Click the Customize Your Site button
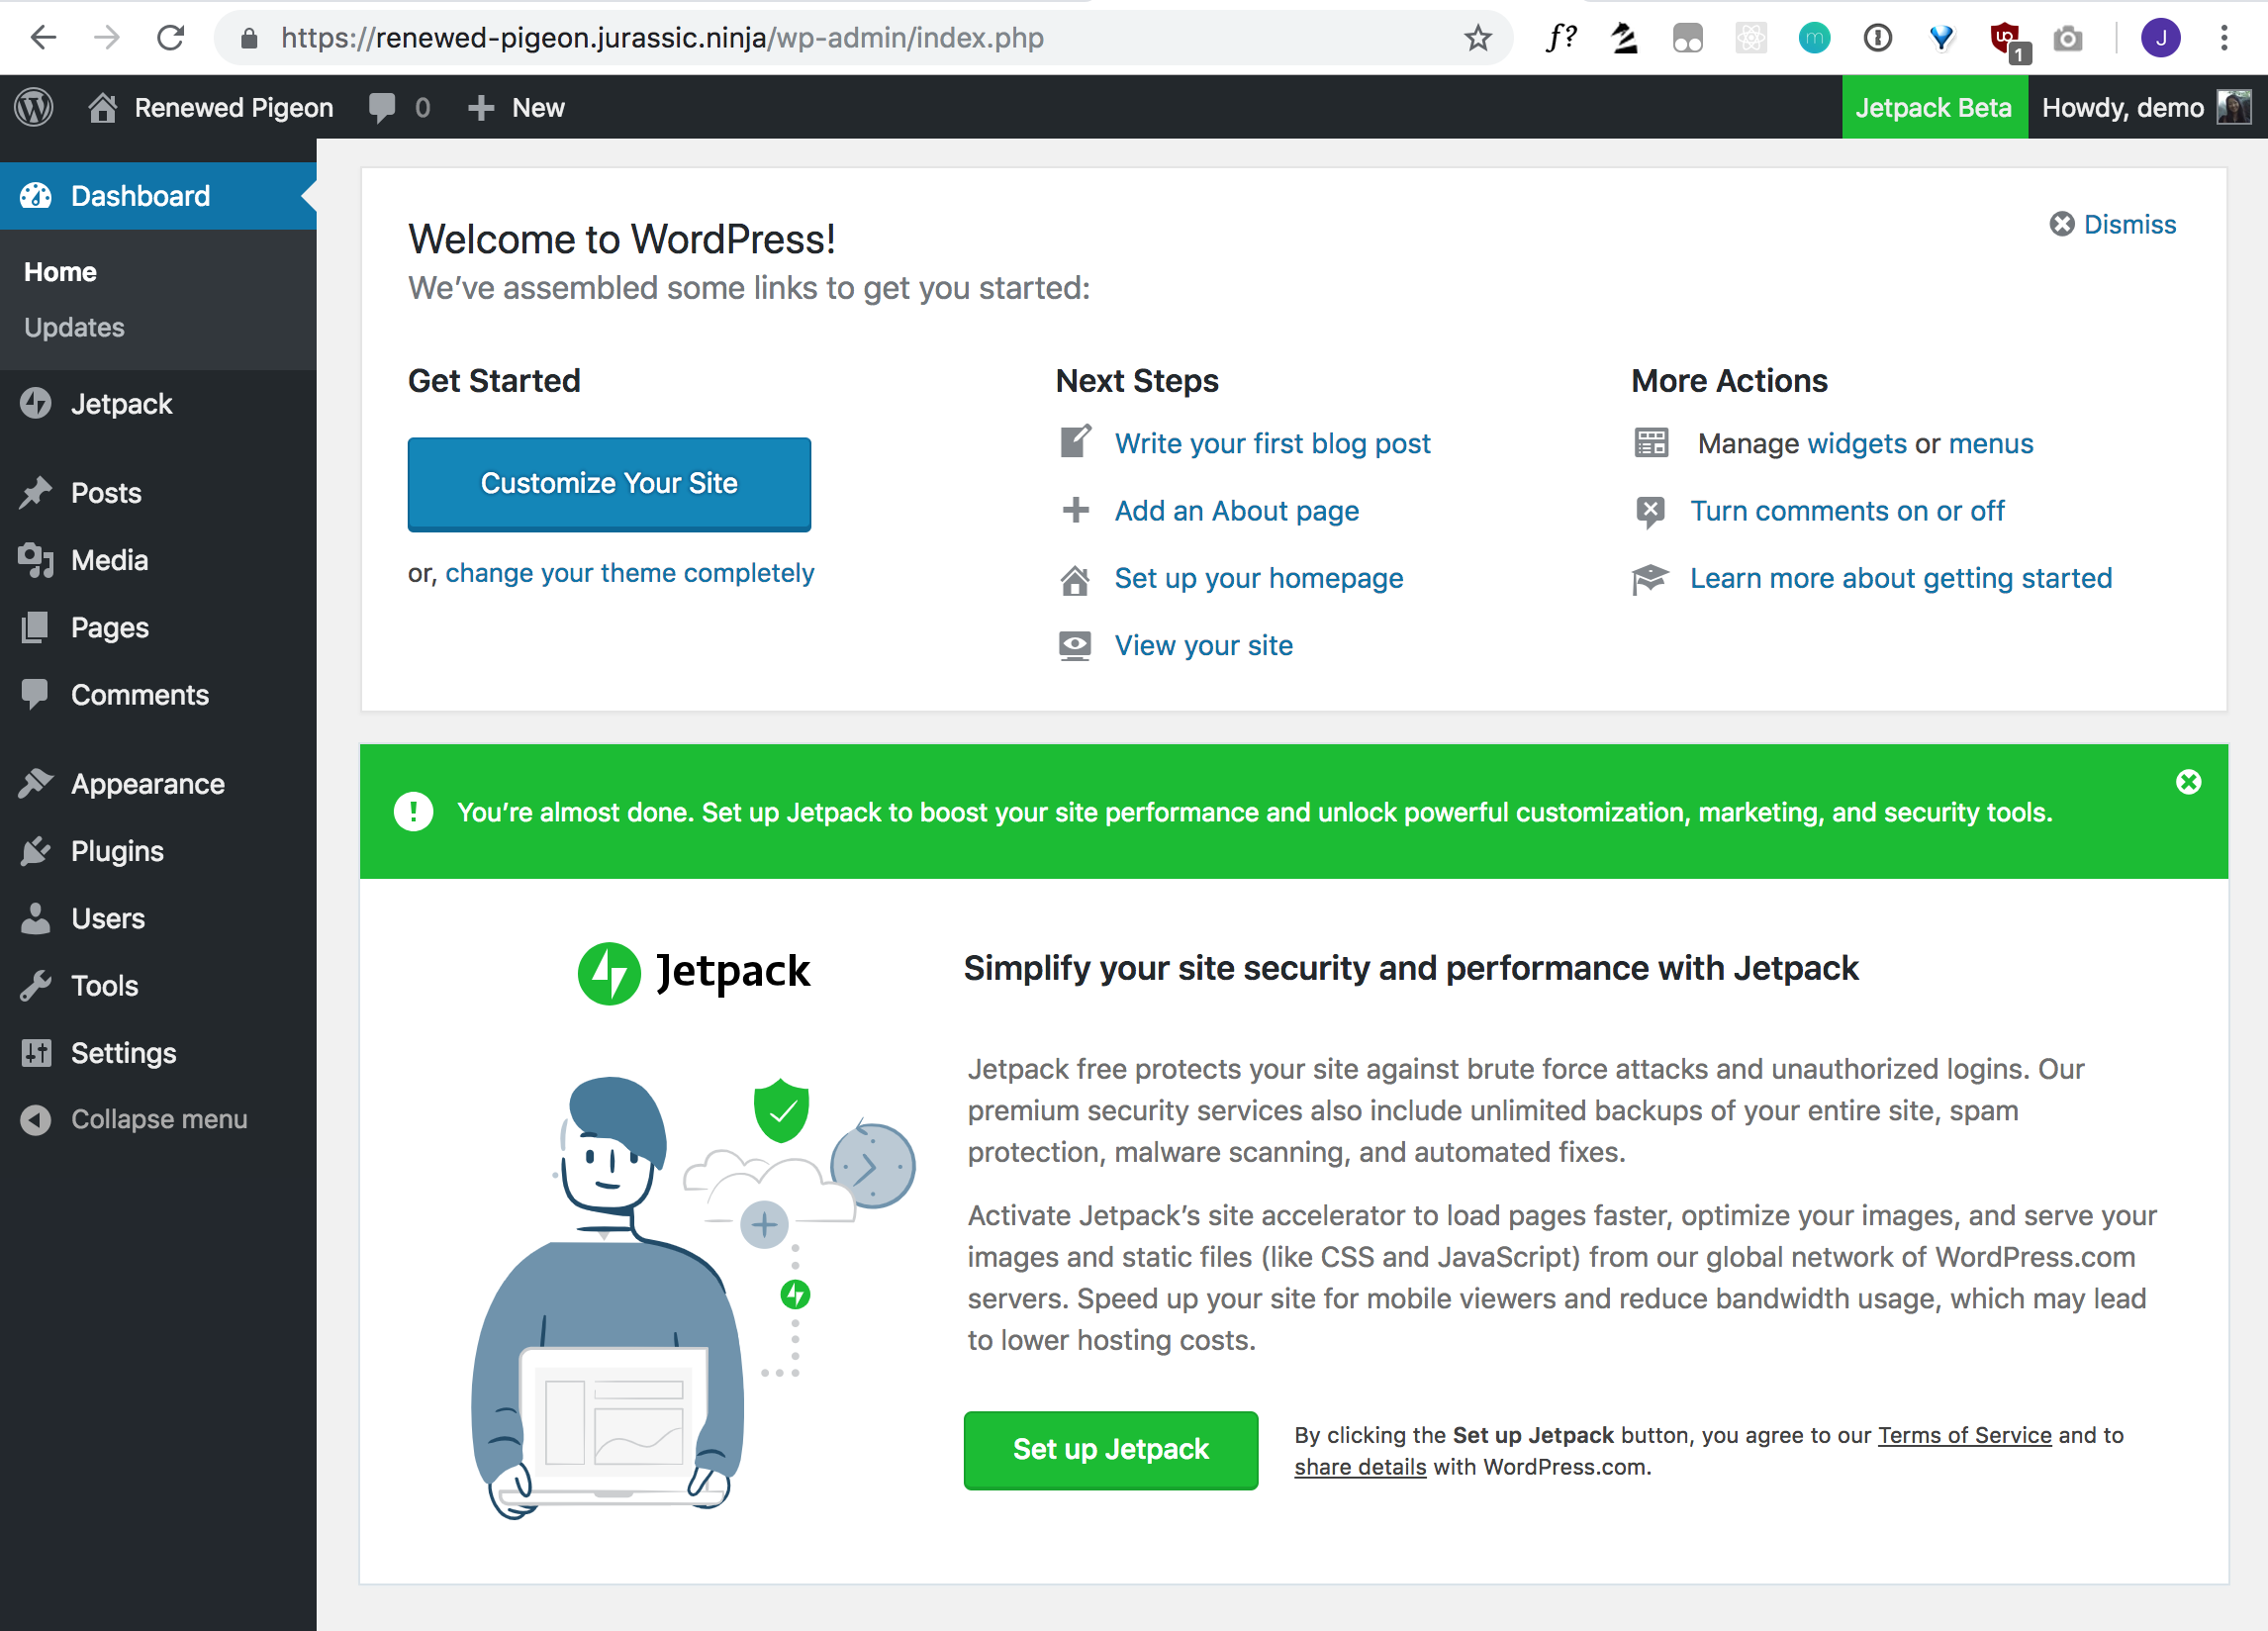 coord(609,483)
